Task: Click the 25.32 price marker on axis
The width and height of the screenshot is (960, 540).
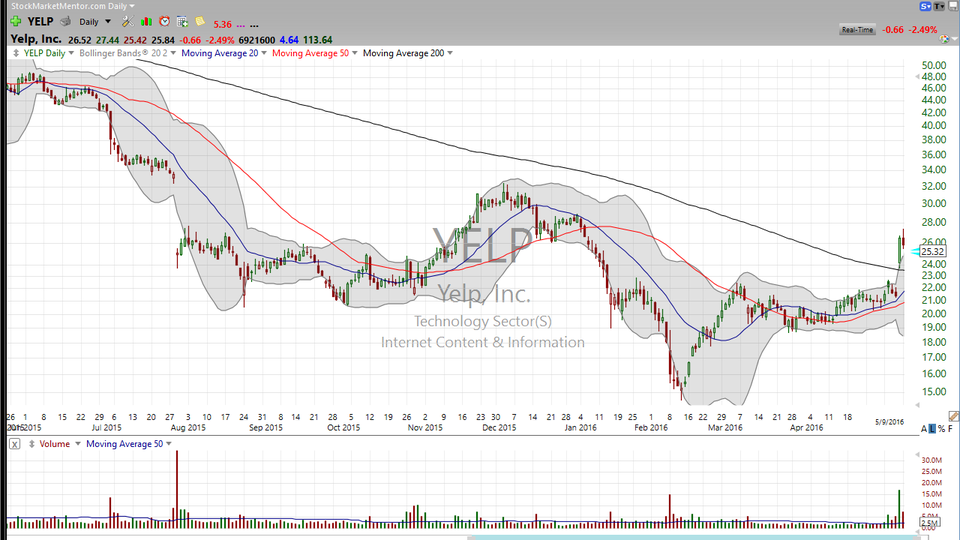Action: pyautogui.click(x=932, y=252)
